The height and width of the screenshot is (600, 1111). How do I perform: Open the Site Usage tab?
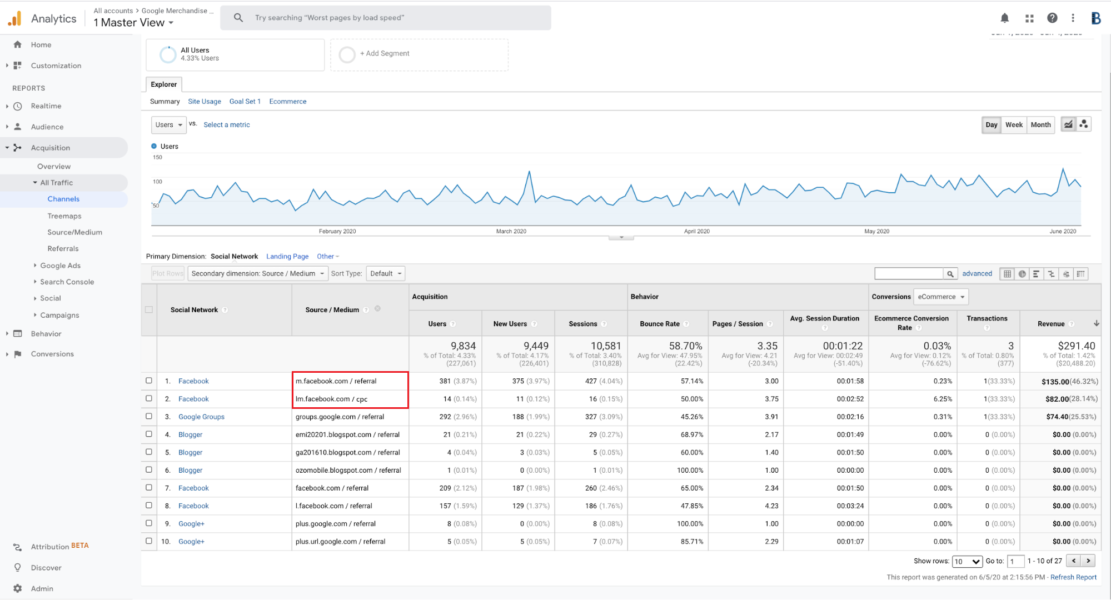204,101
